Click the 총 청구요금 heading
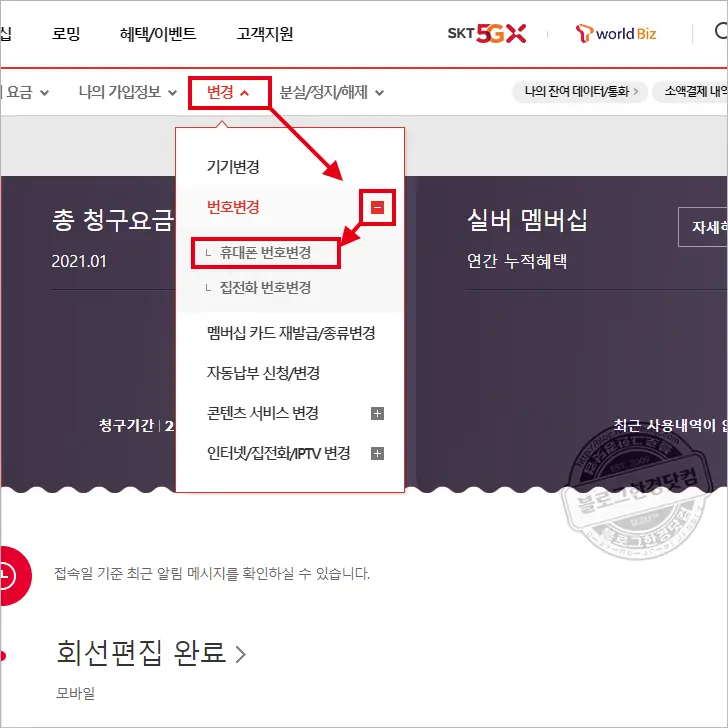Image resolution: width=728 pixels, height=728 pixels. pos(113,220)
